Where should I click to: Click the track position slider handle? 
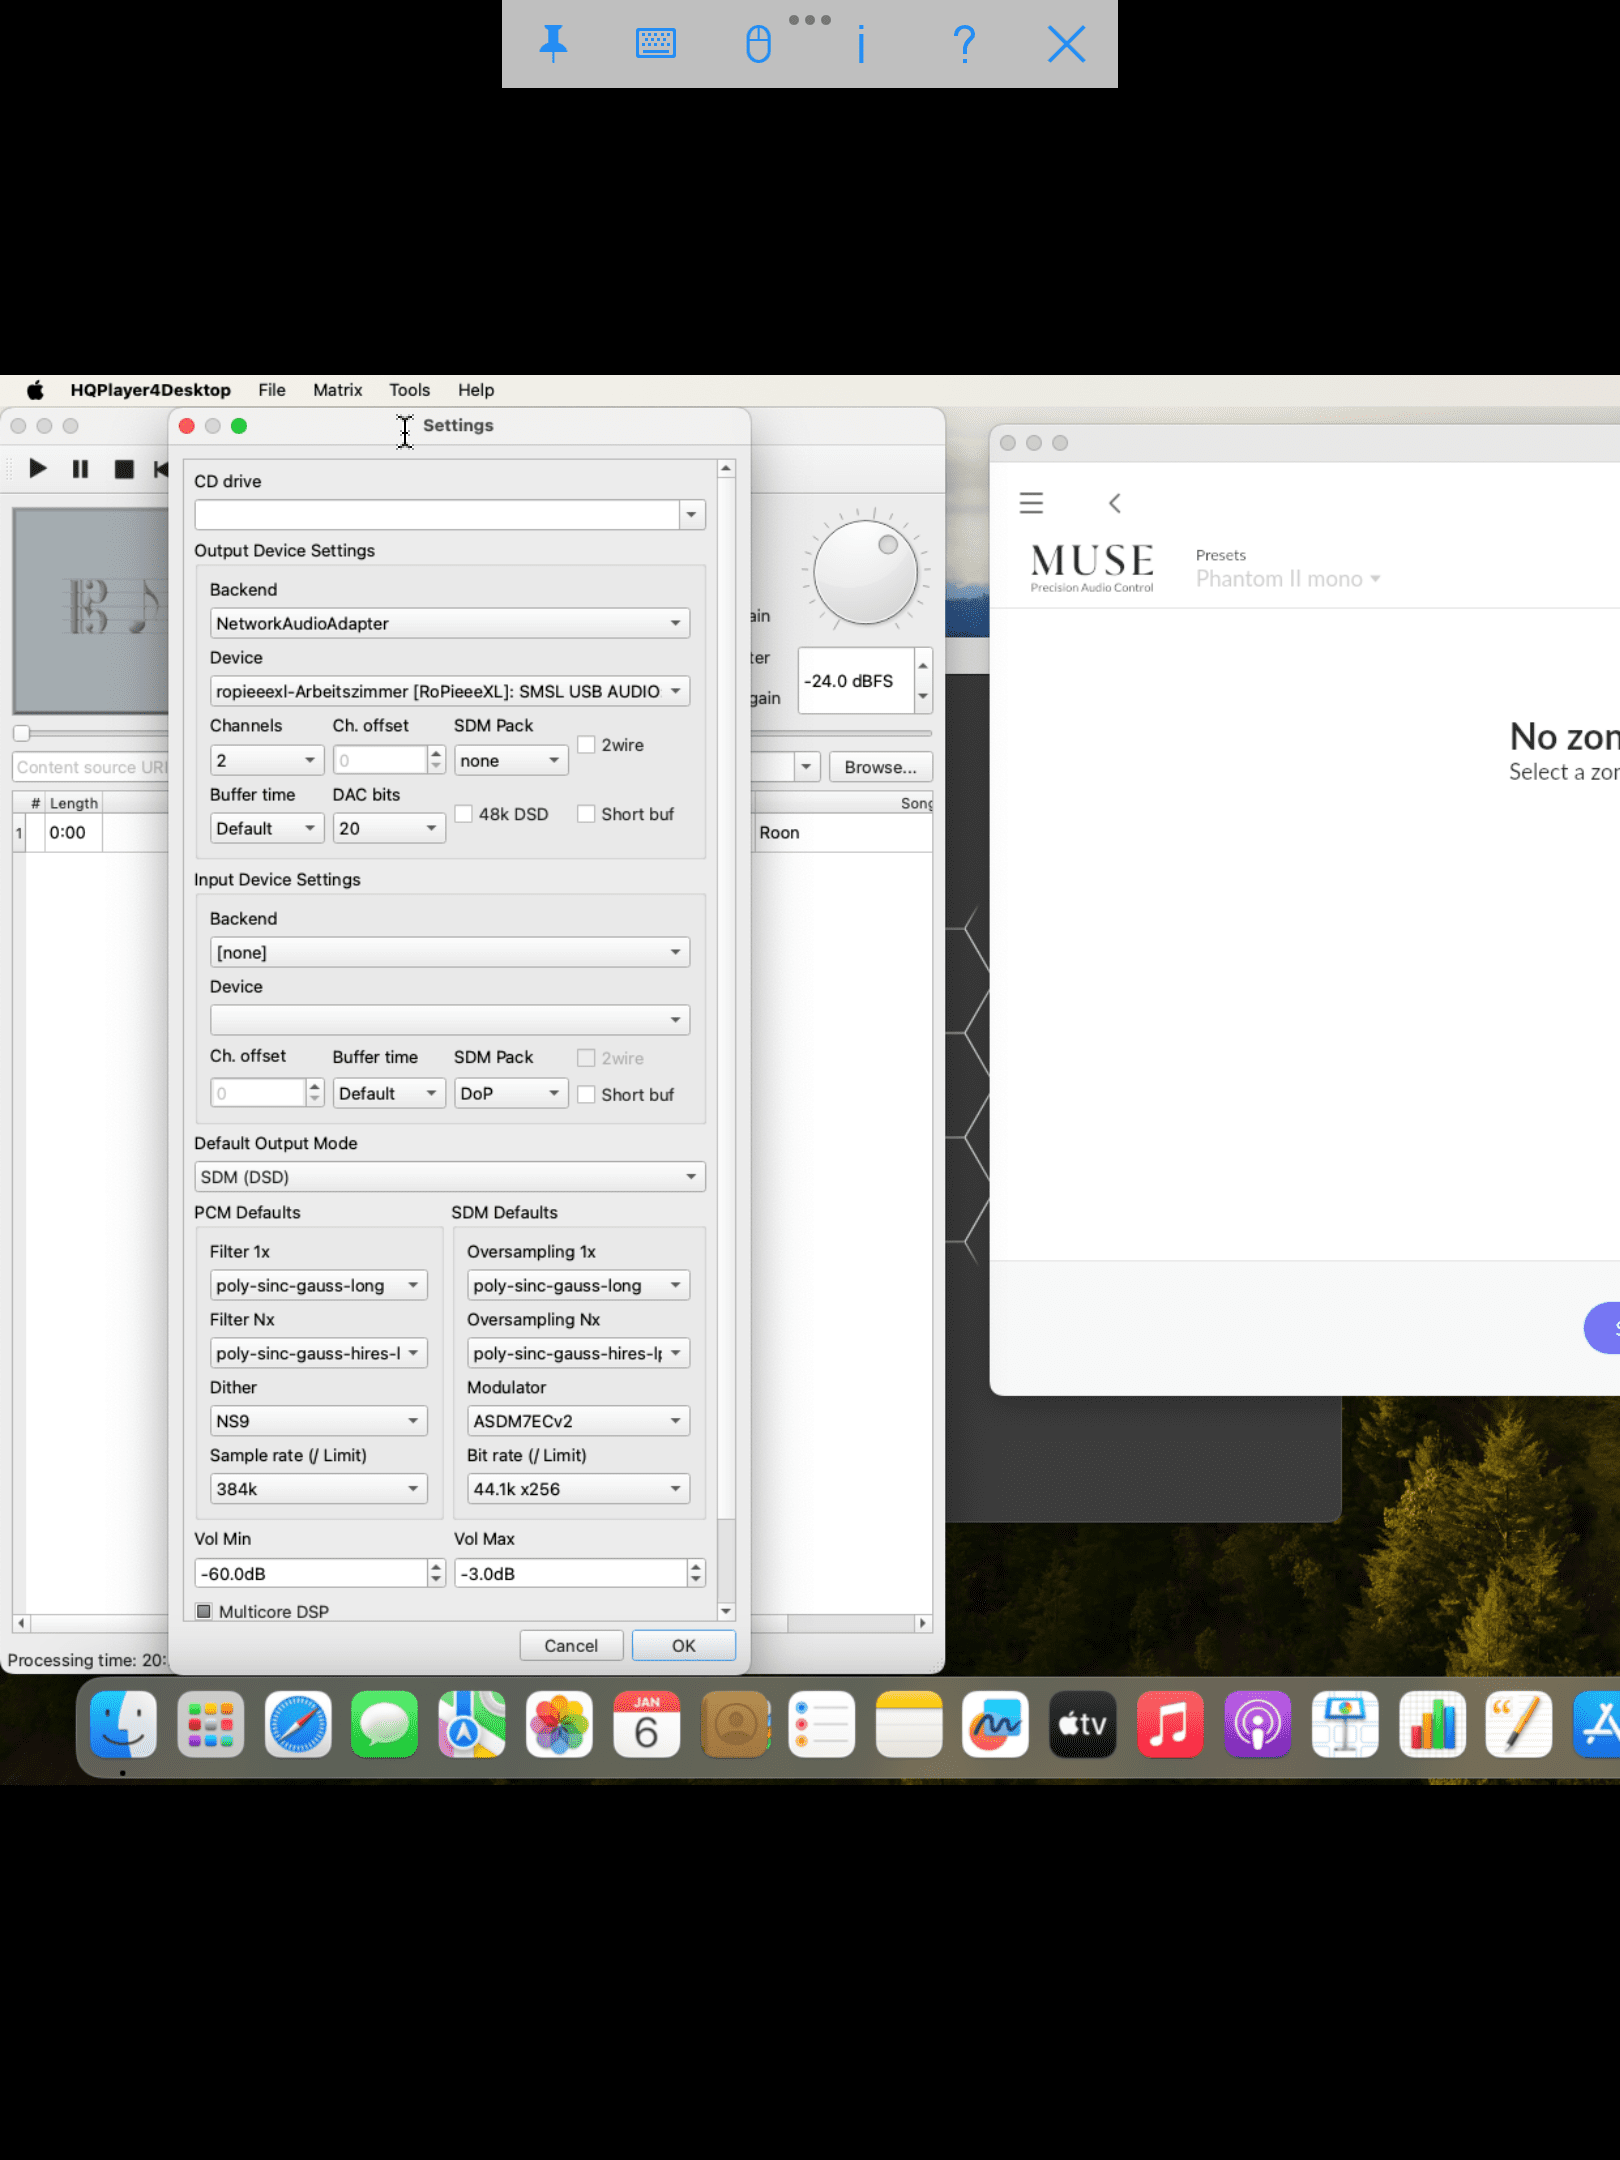tap(21, 733)
